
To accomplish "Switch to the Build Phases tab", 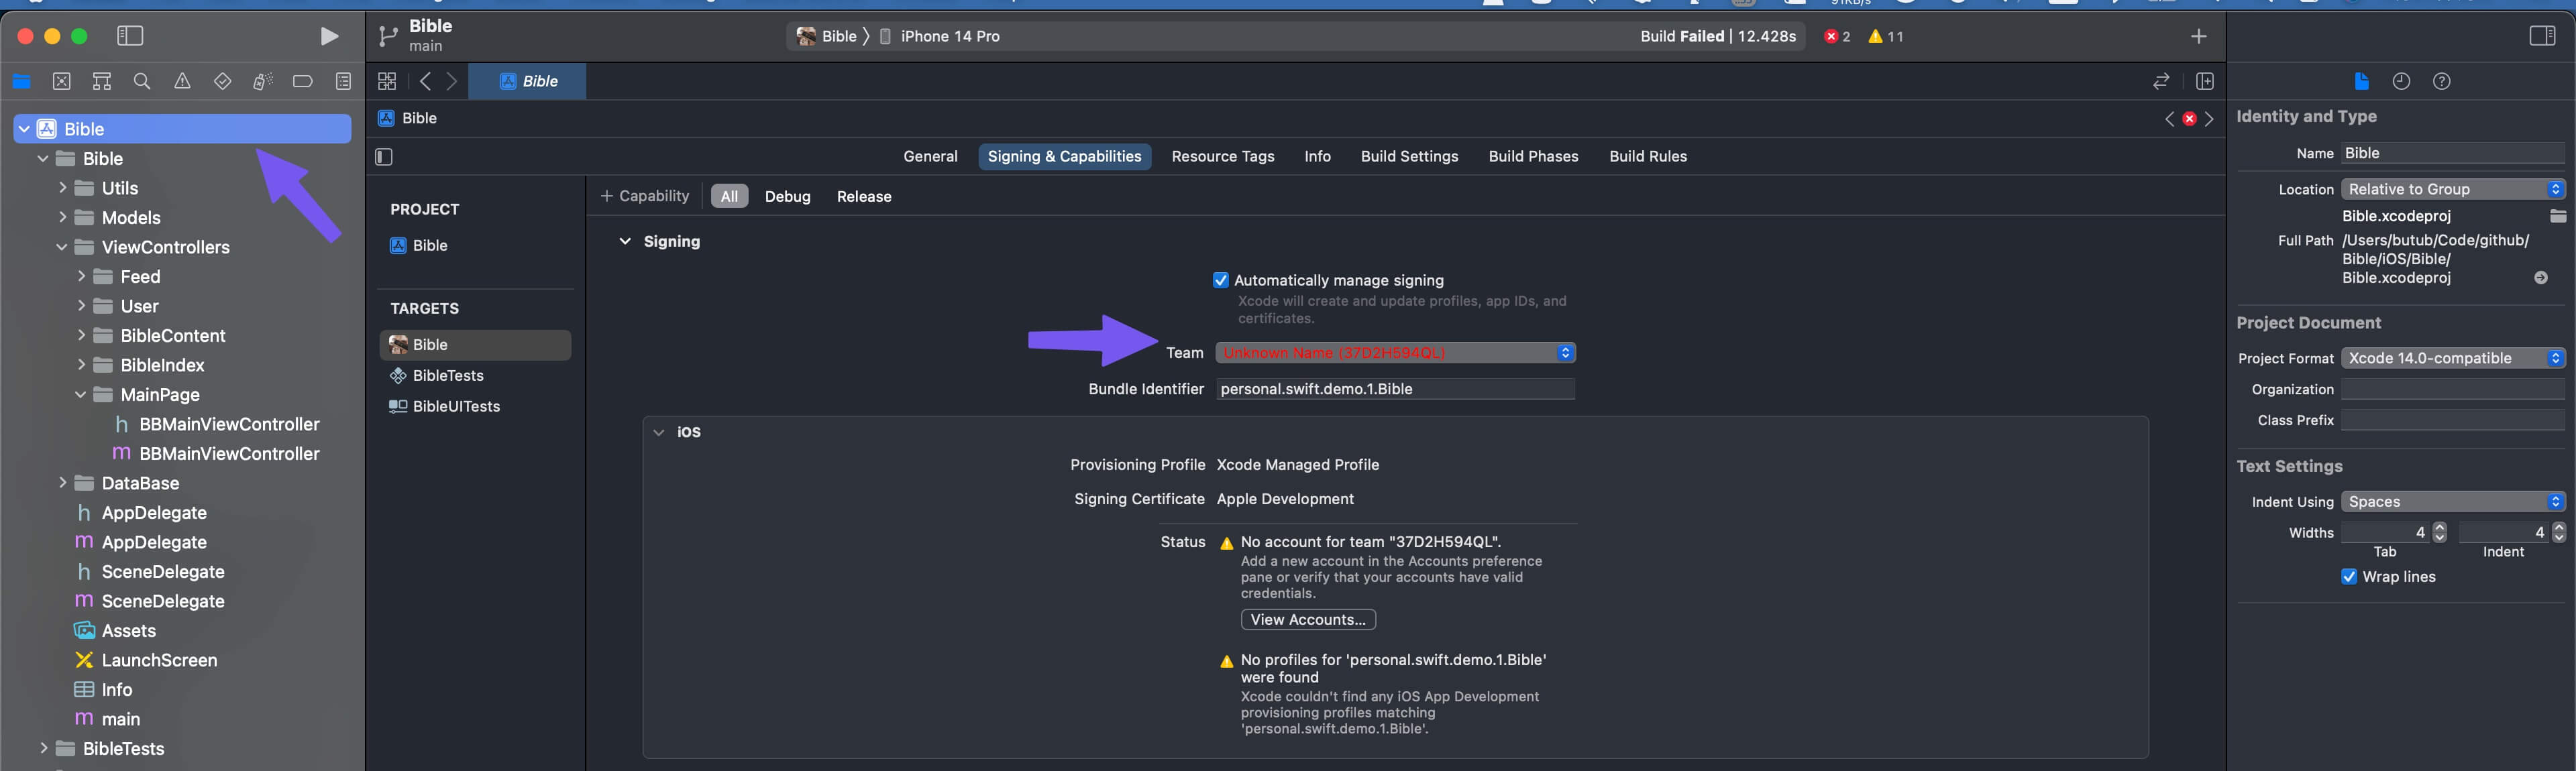I will [1533, 156].
